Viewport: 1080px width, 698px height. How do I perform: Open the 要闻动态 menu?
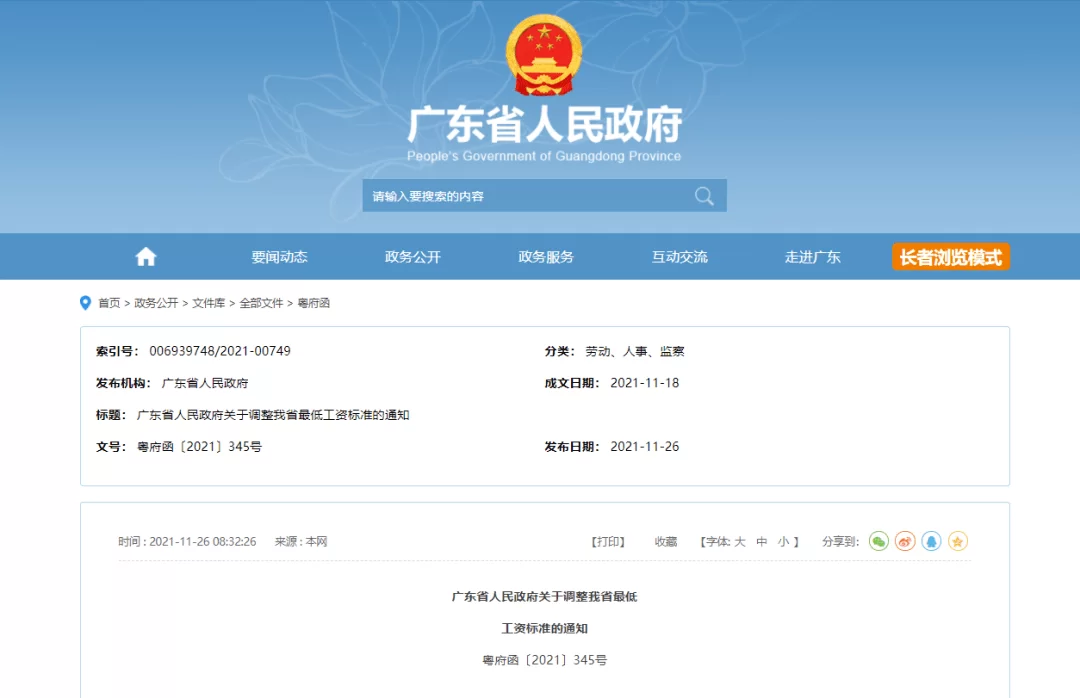(x=279, y=257)
